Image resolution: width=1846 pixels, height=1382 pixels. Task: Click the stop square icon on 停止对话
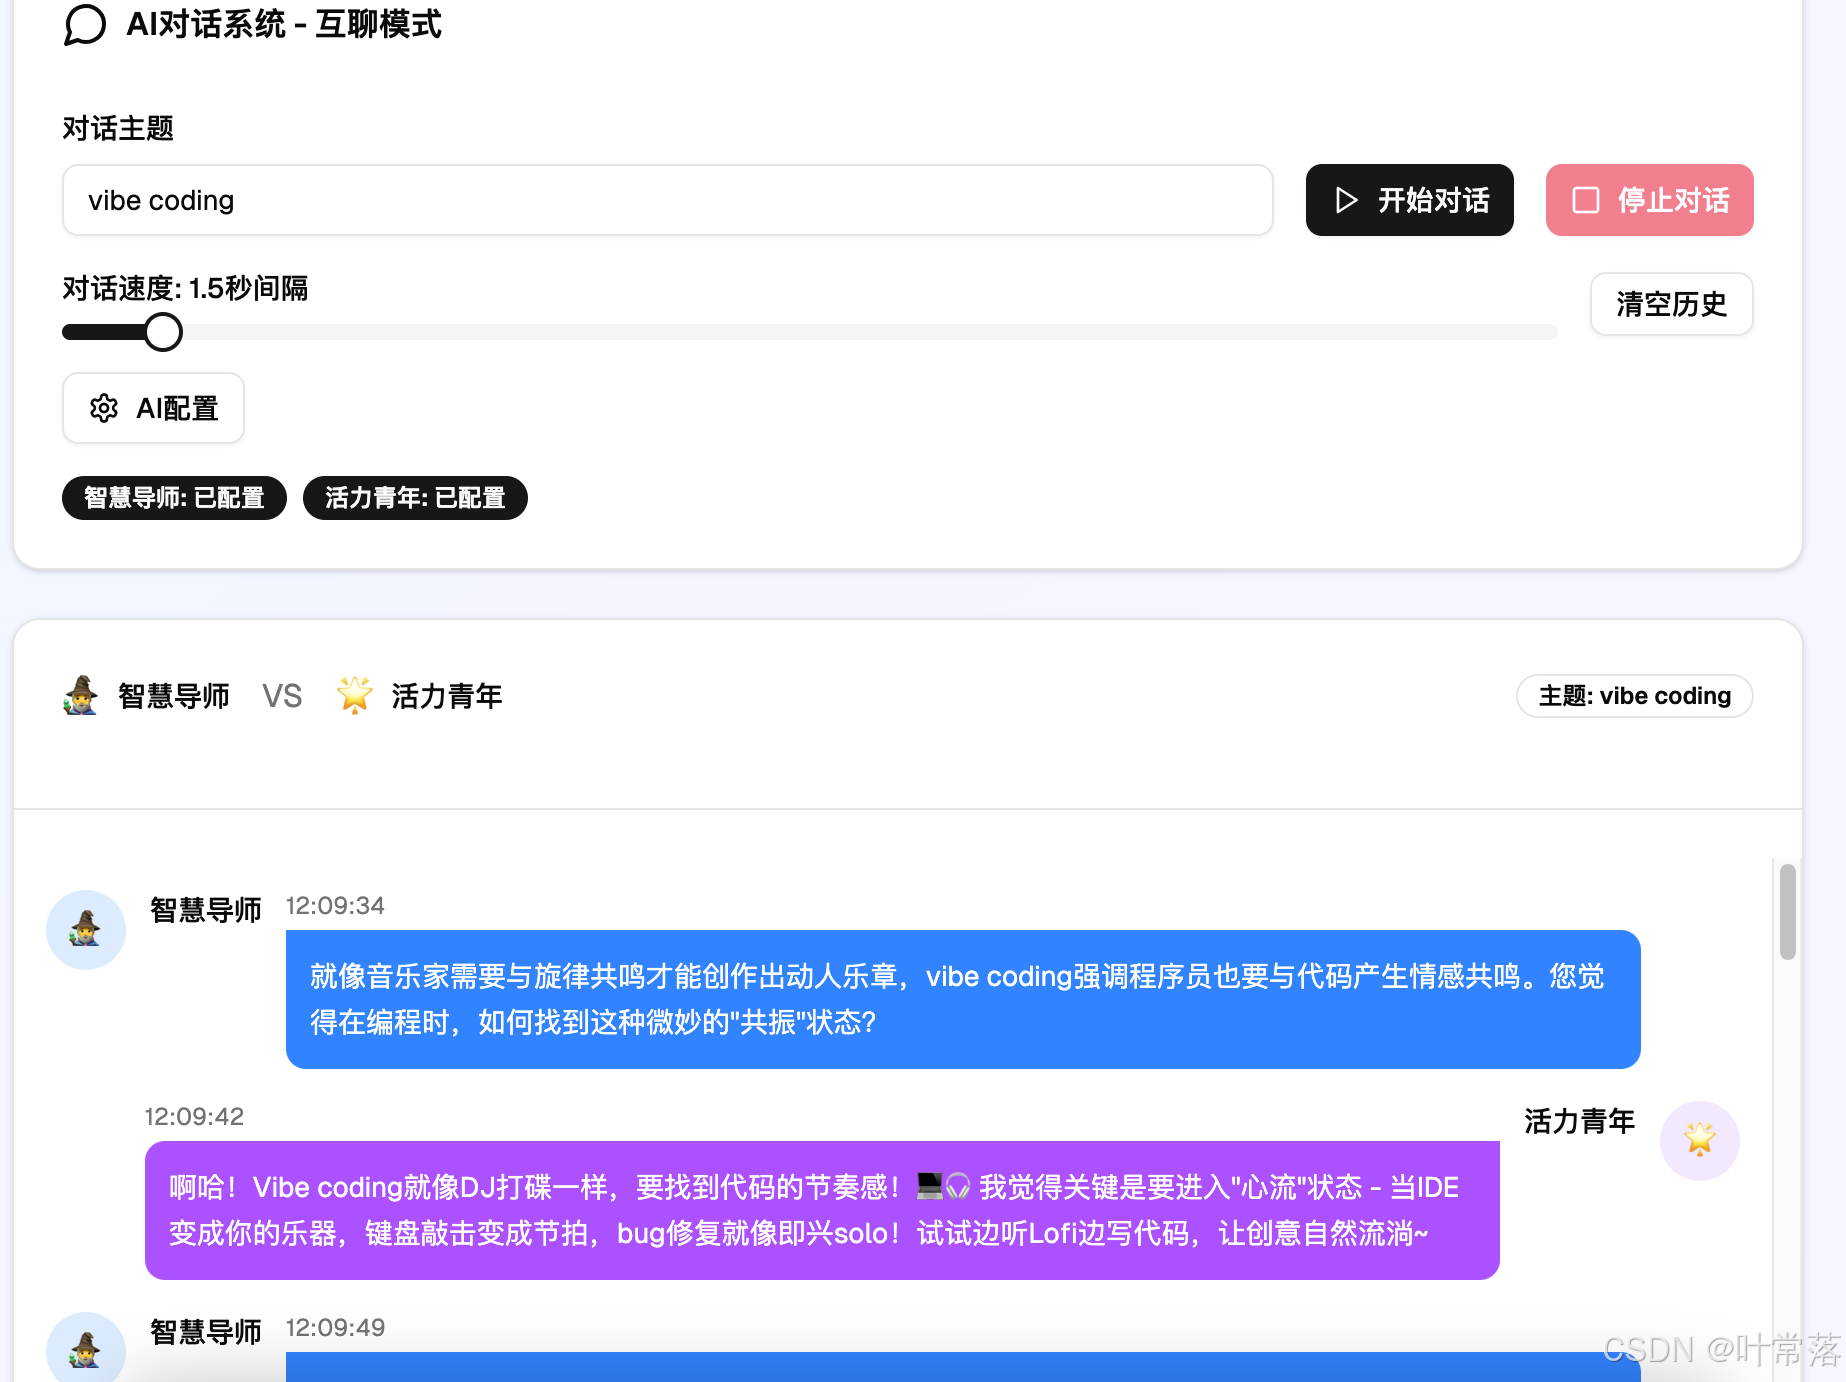click(x=1585, y=200)
